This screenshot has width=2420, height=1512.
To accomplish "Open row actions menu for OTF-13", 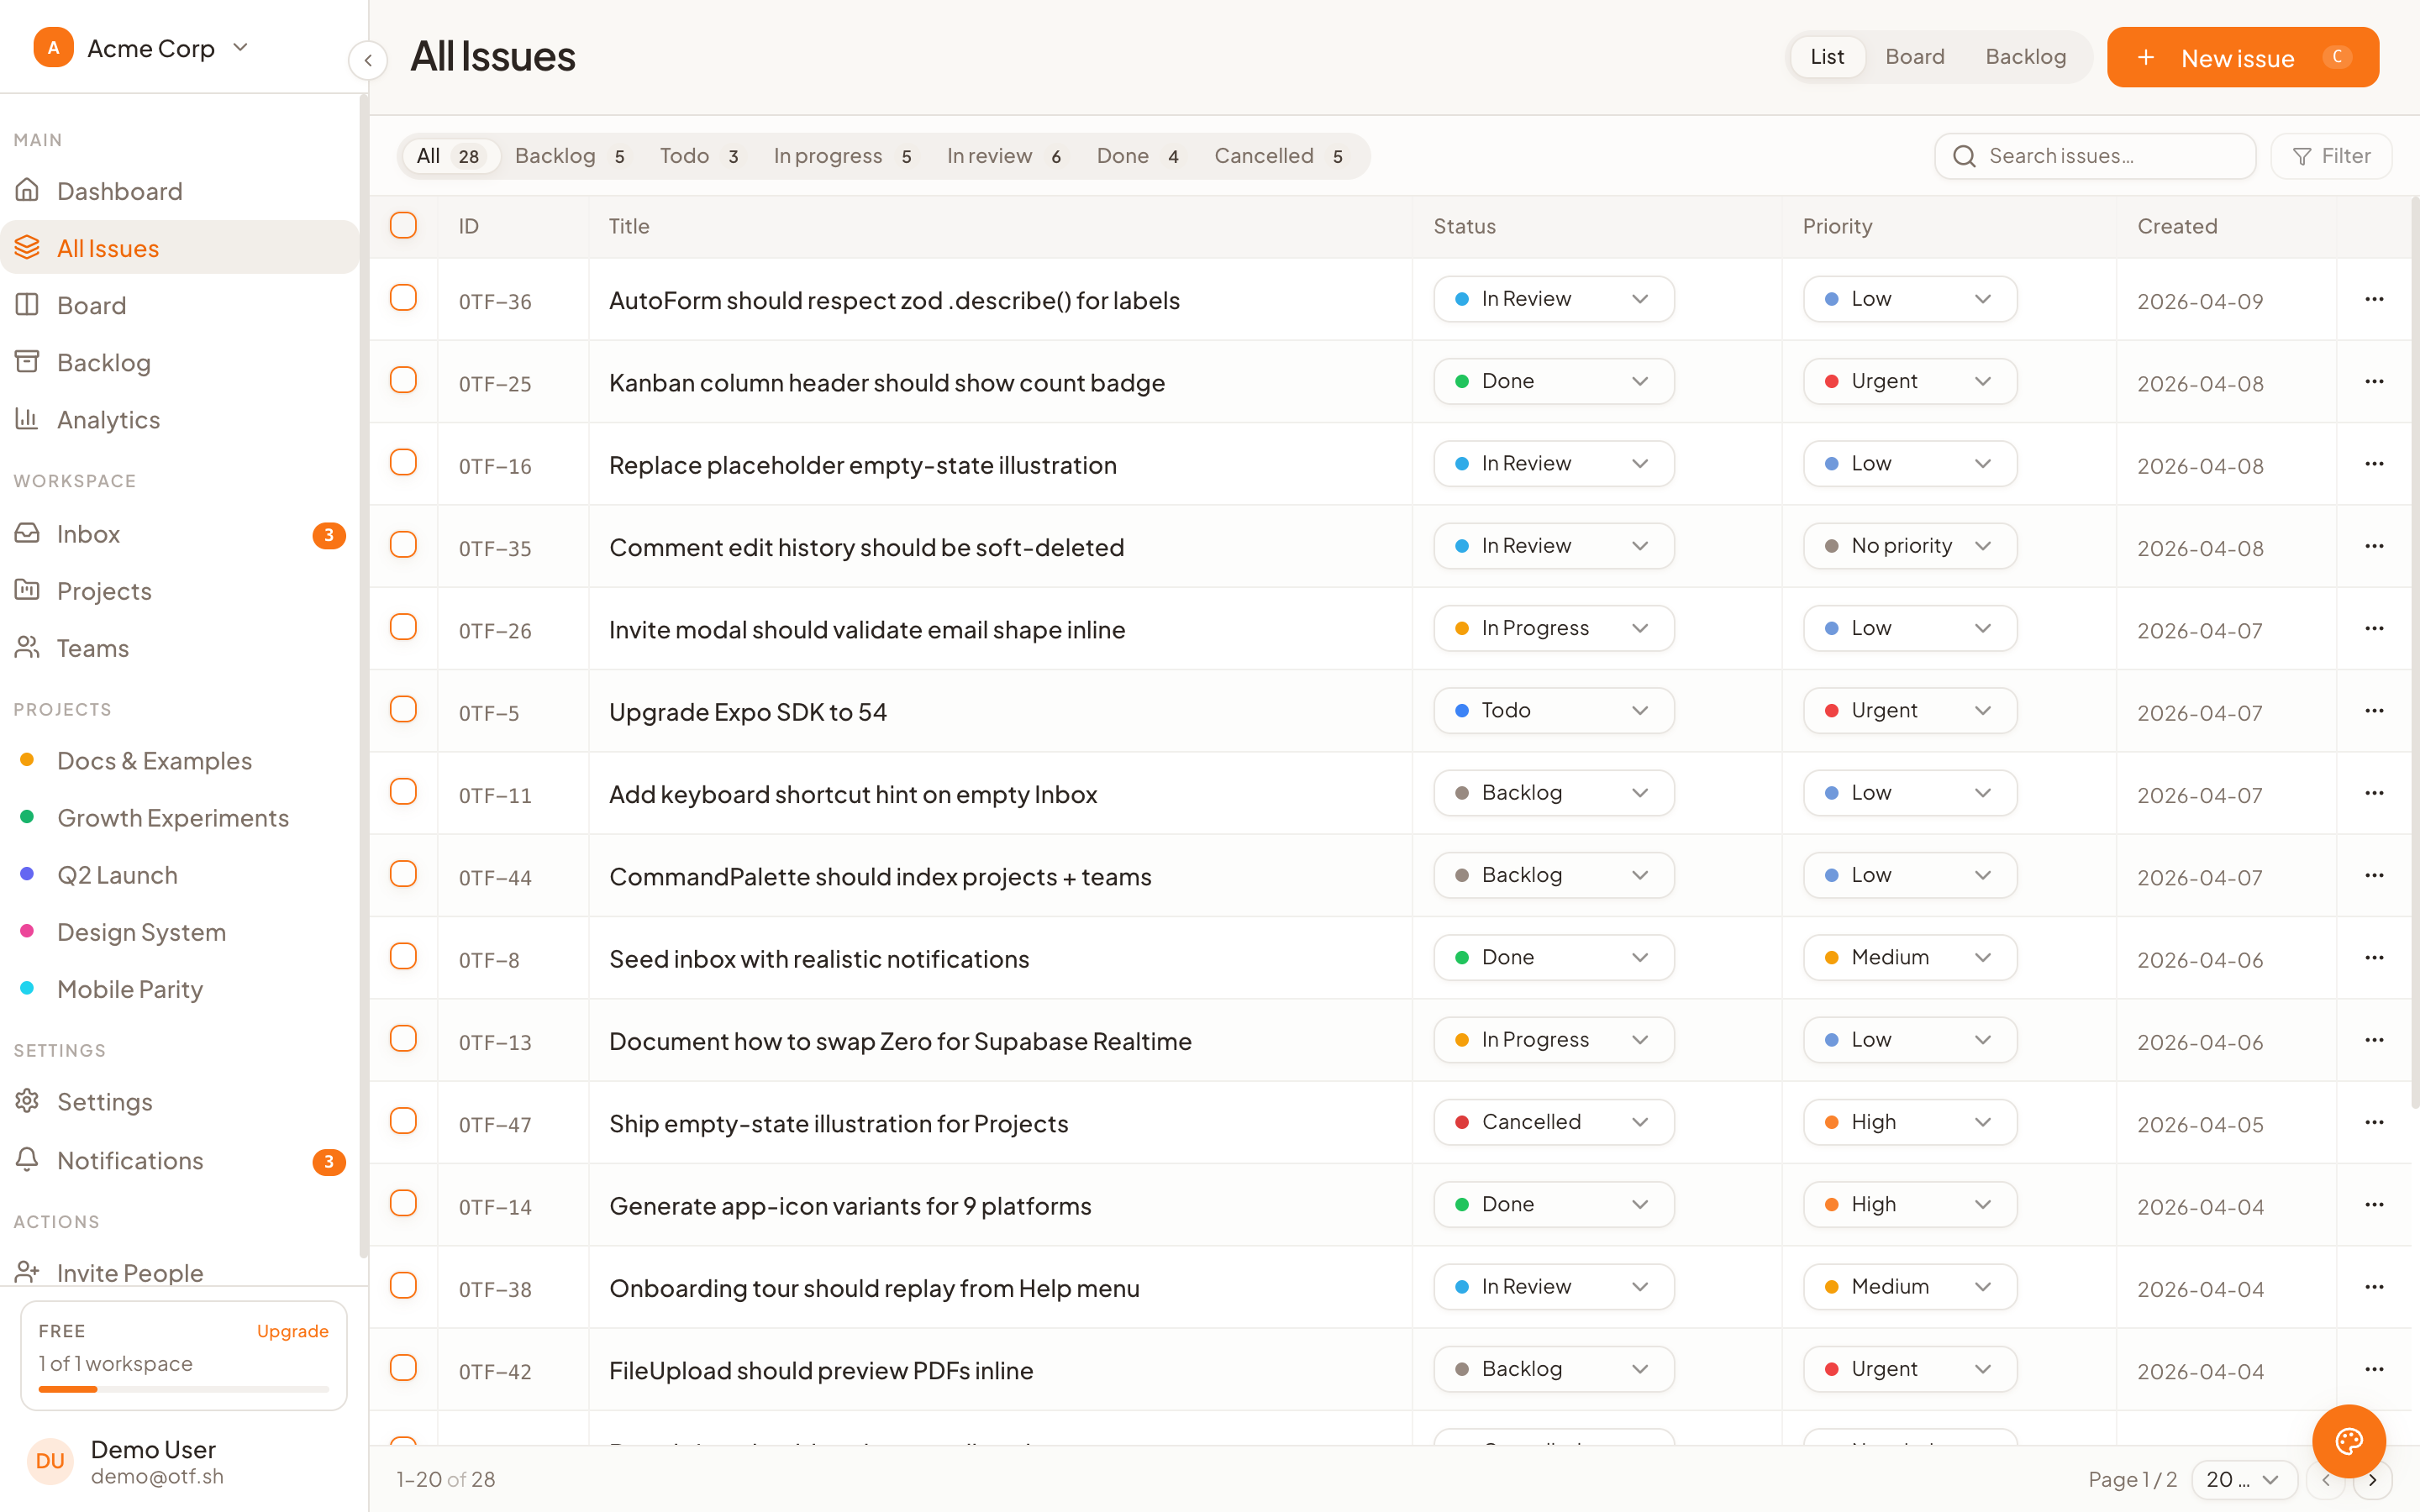I will tap(2374, 1040).
